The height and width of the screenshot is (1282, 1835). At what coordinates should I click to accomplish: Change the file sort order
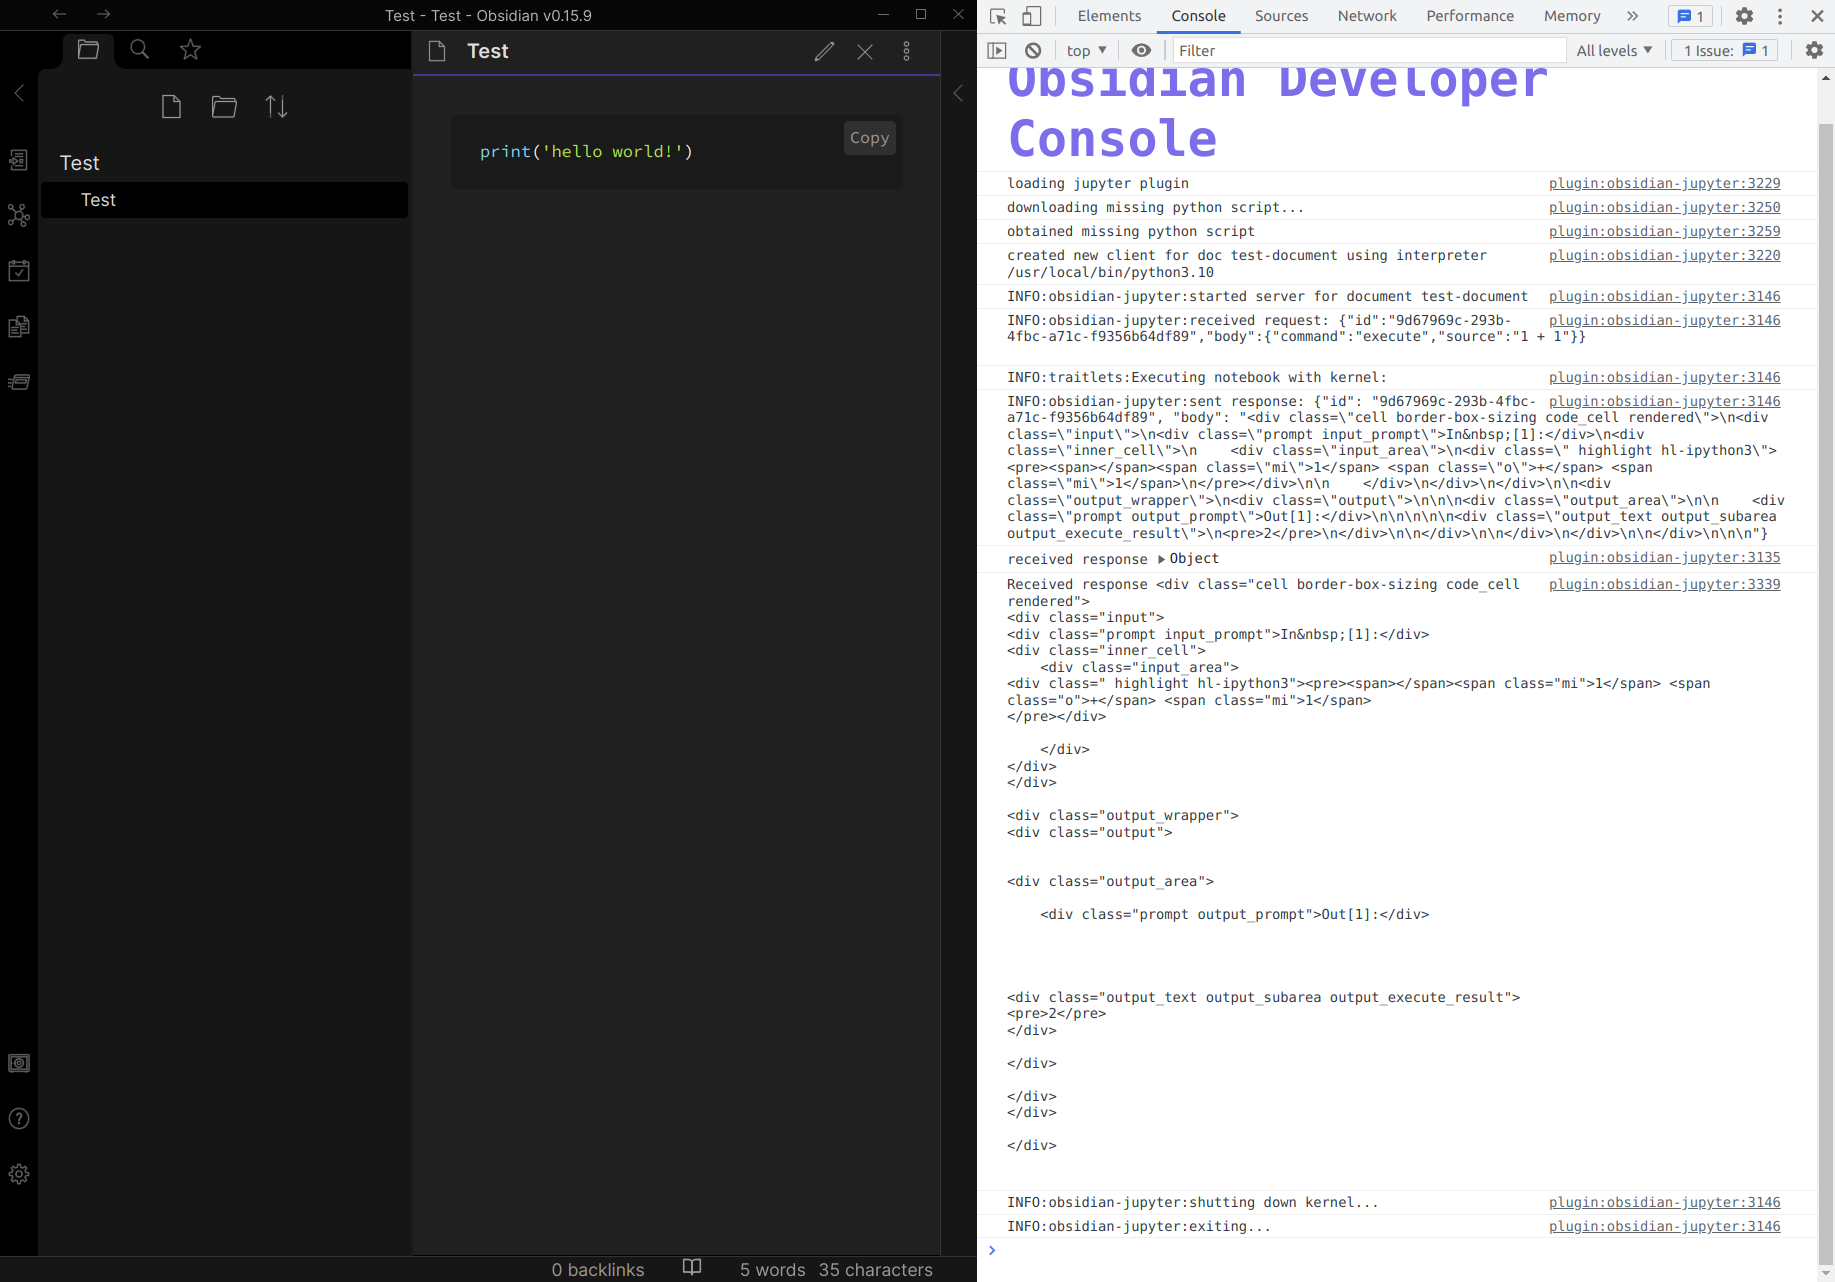[276, 106]
